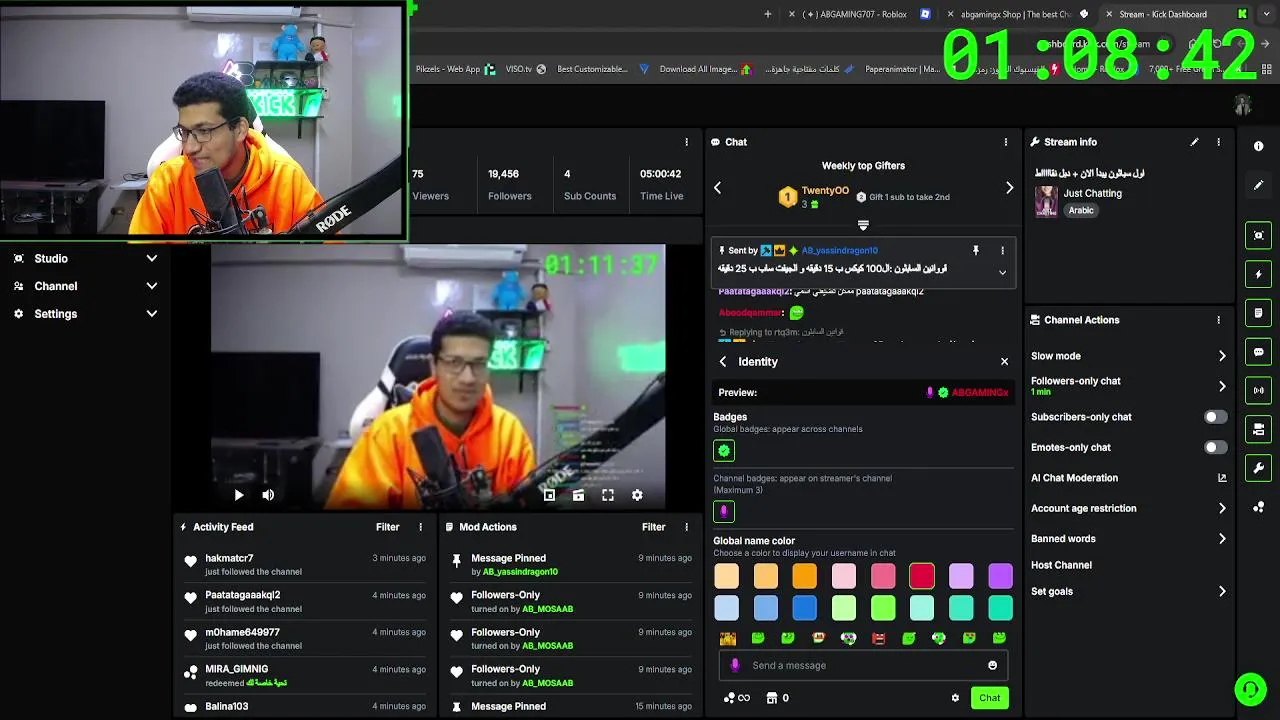
Task: Open the Stream info three-dot menu
Action: [1218, 142]
